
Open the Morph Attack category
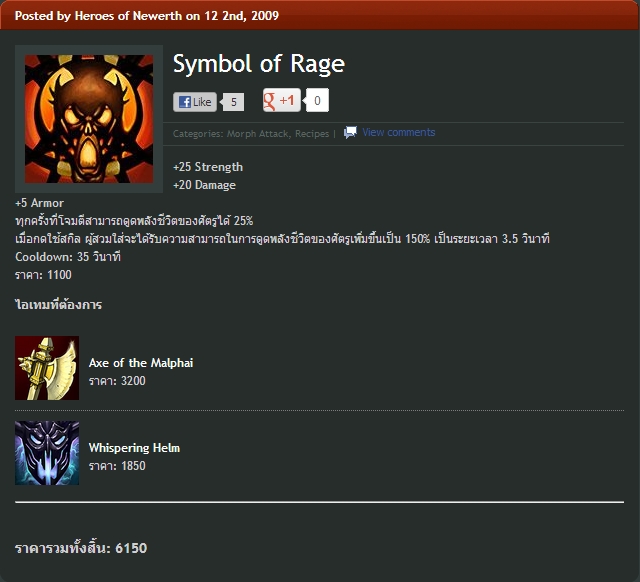pos(258,133)
